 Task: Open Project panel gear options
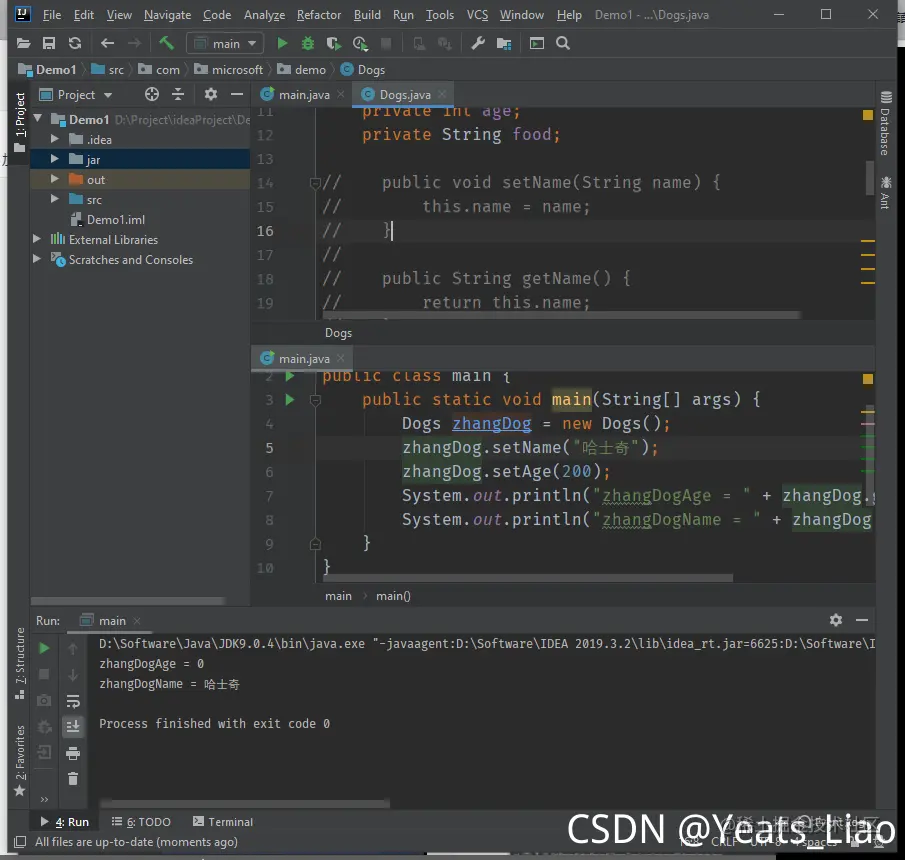click(211, 94)
